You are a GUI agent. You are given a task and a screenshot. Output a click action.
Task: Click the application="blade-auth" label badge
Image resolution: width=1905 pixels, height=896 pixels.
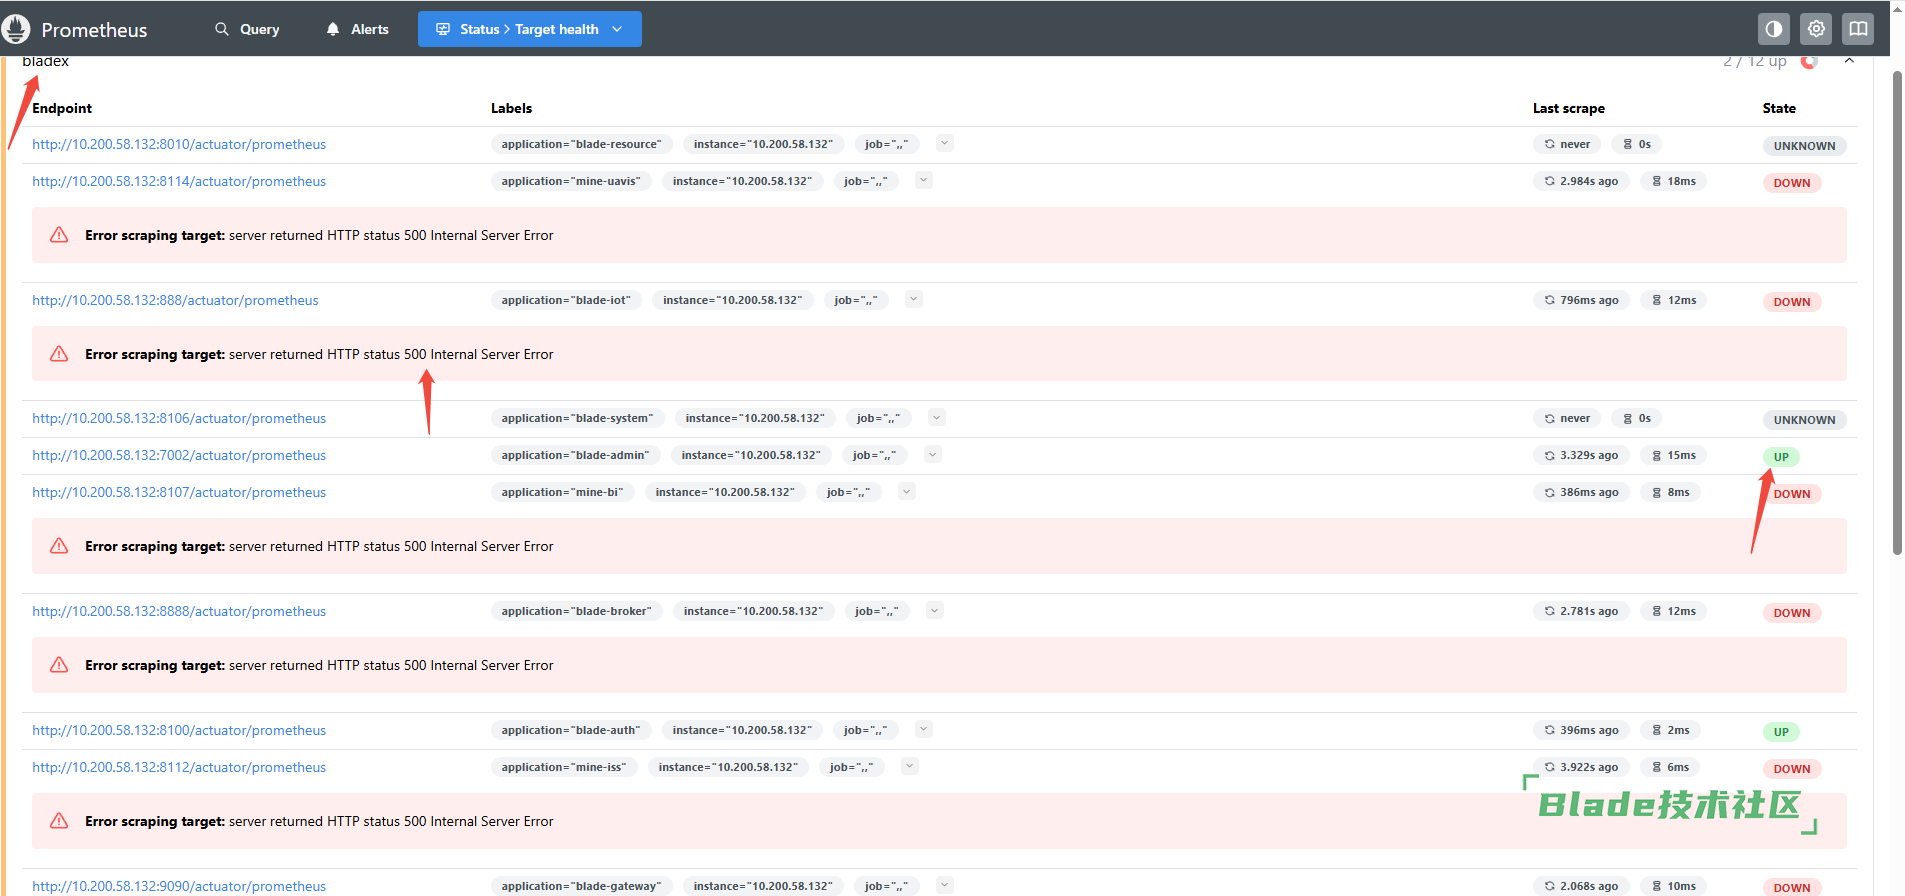click(571, 730)
